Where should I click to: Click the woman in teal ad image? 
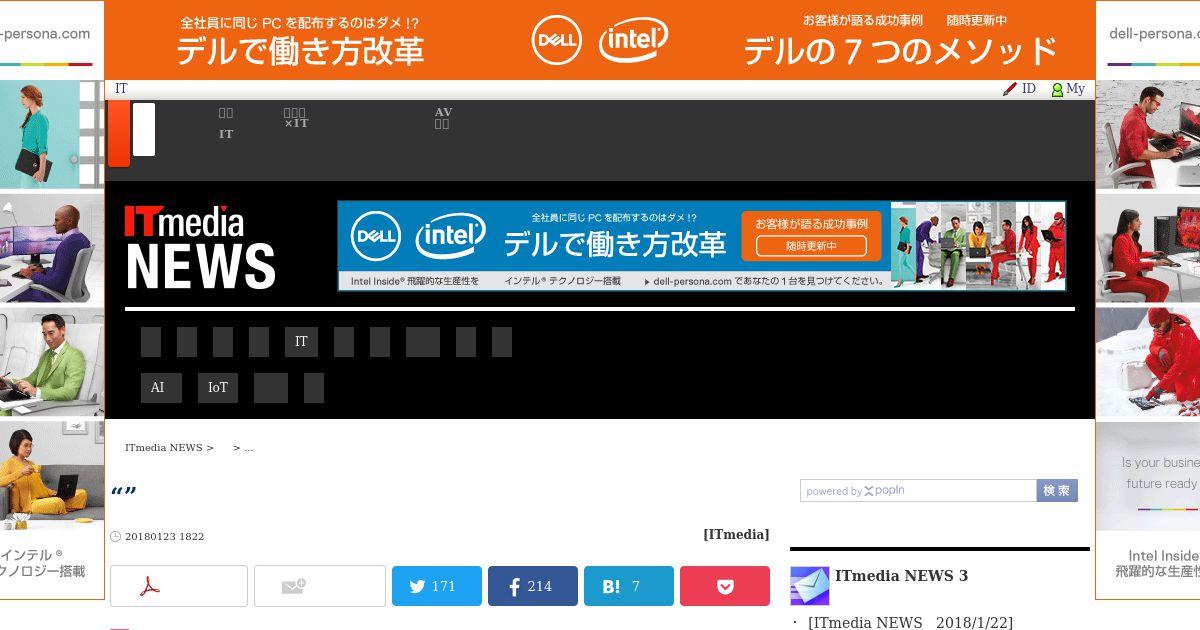click(52, 135)
